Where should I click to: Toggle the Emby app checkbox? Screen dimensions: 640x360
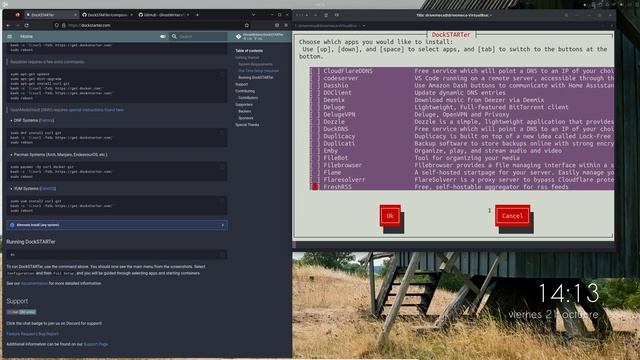(315, 151)
